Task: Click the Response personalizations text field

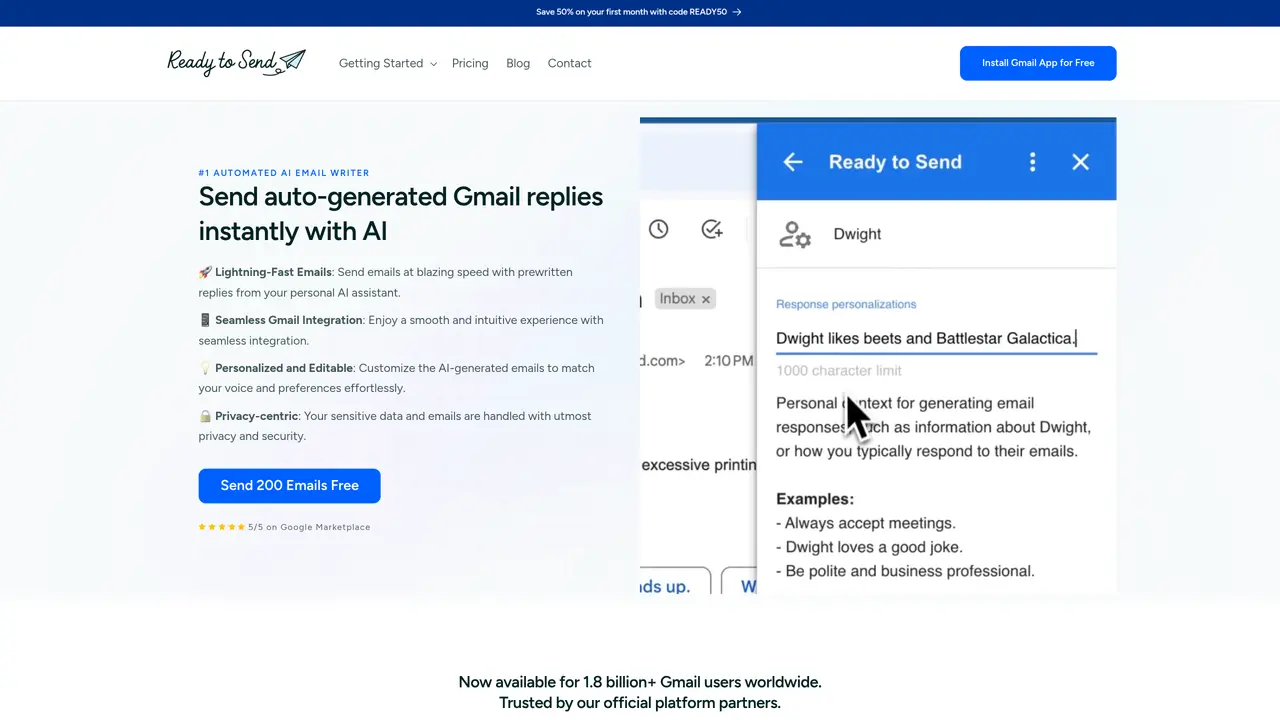Action: [x=936, y=338]
